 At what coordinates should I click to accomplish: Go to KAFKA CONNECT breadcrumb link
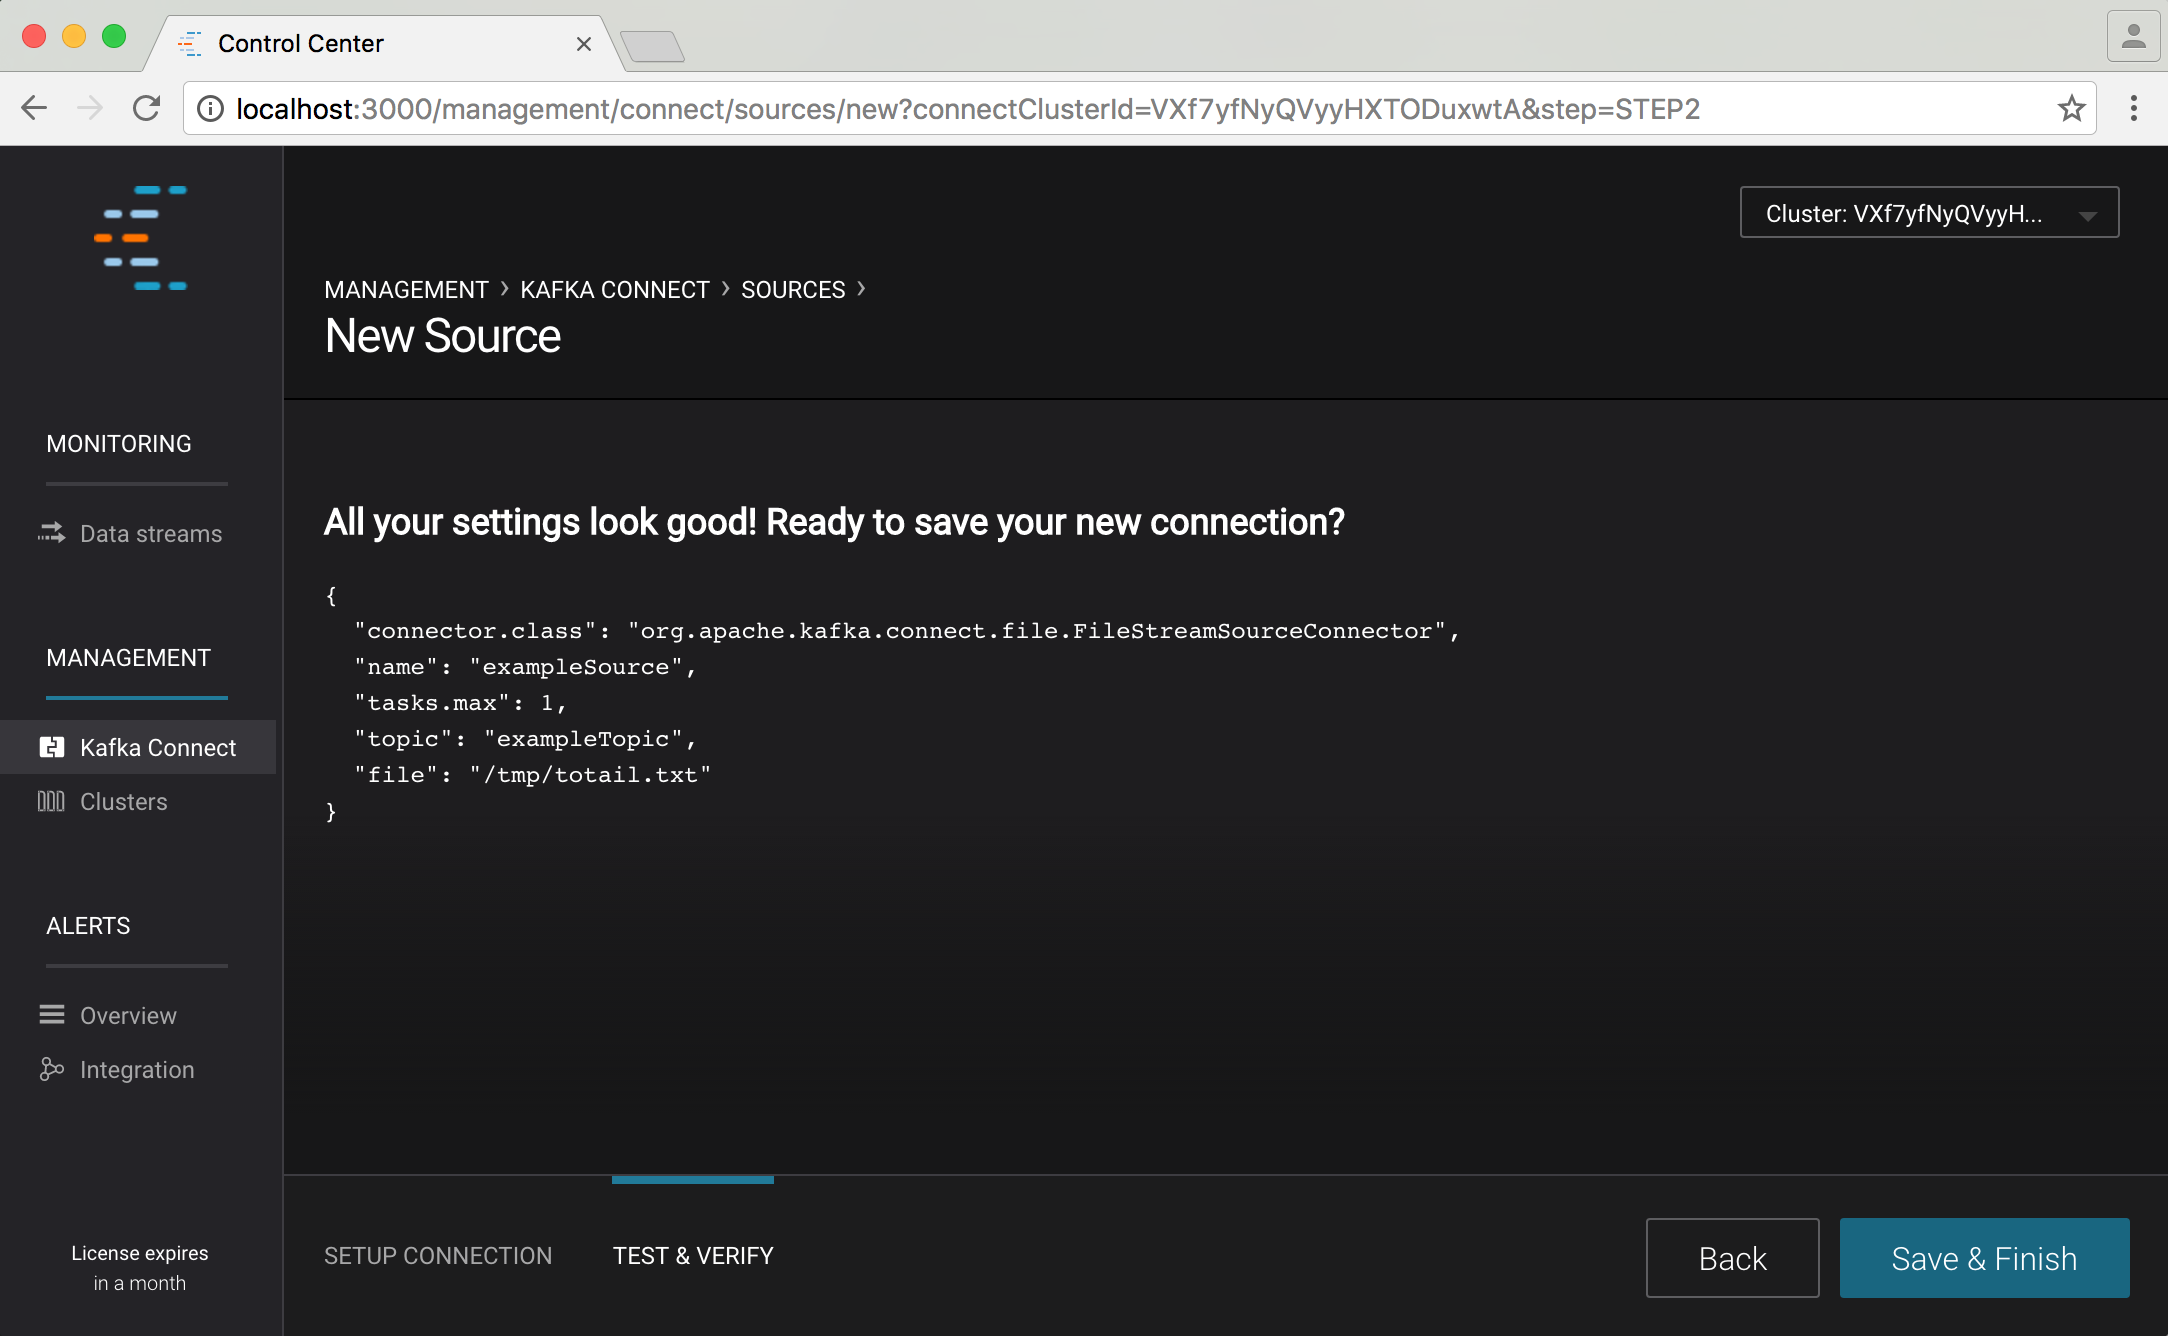coord(614,290)
